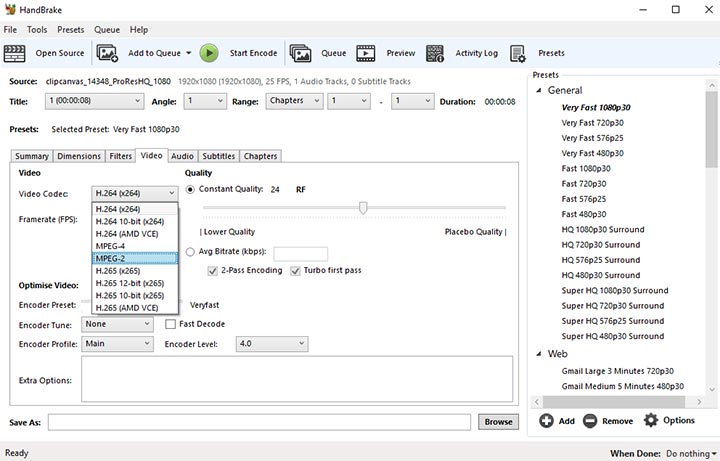Click the Browse button

point(498,422)
